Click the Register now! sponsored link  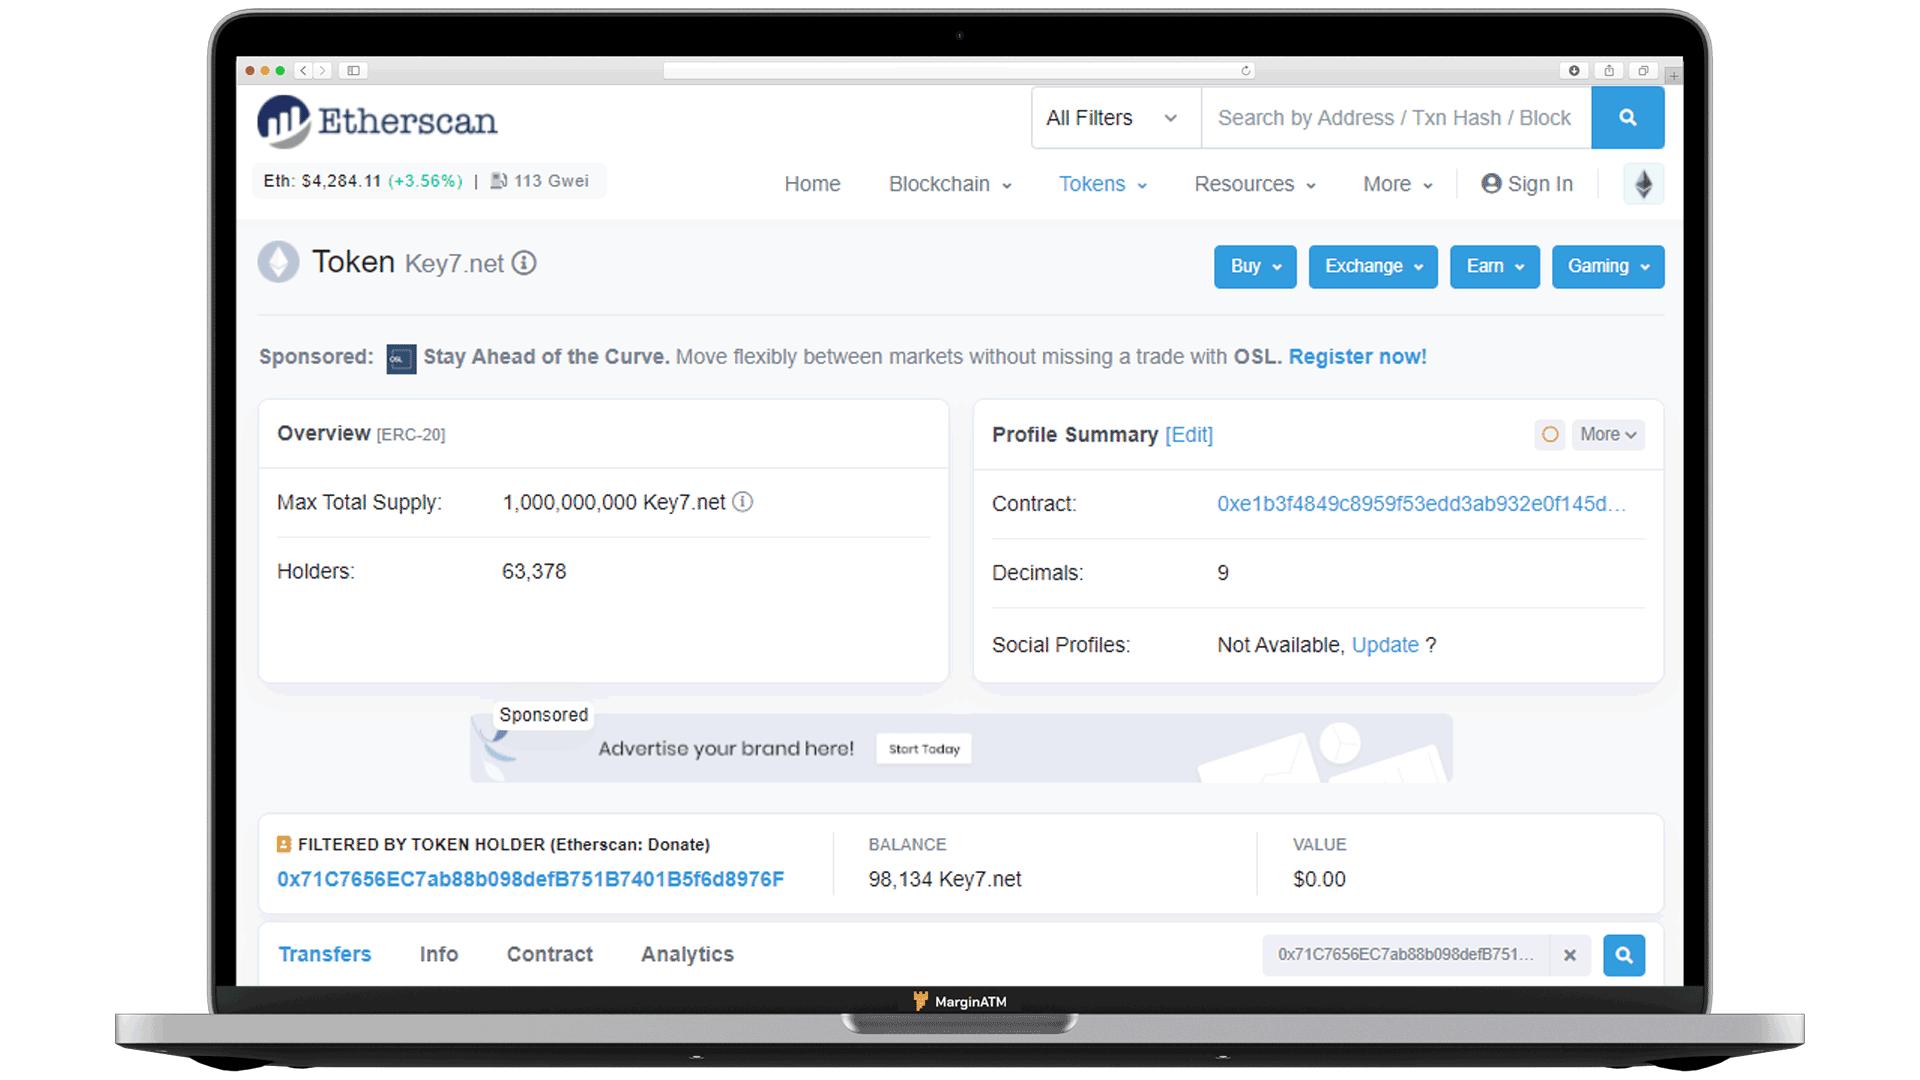pyautogui.click(x=1357, y=357)
